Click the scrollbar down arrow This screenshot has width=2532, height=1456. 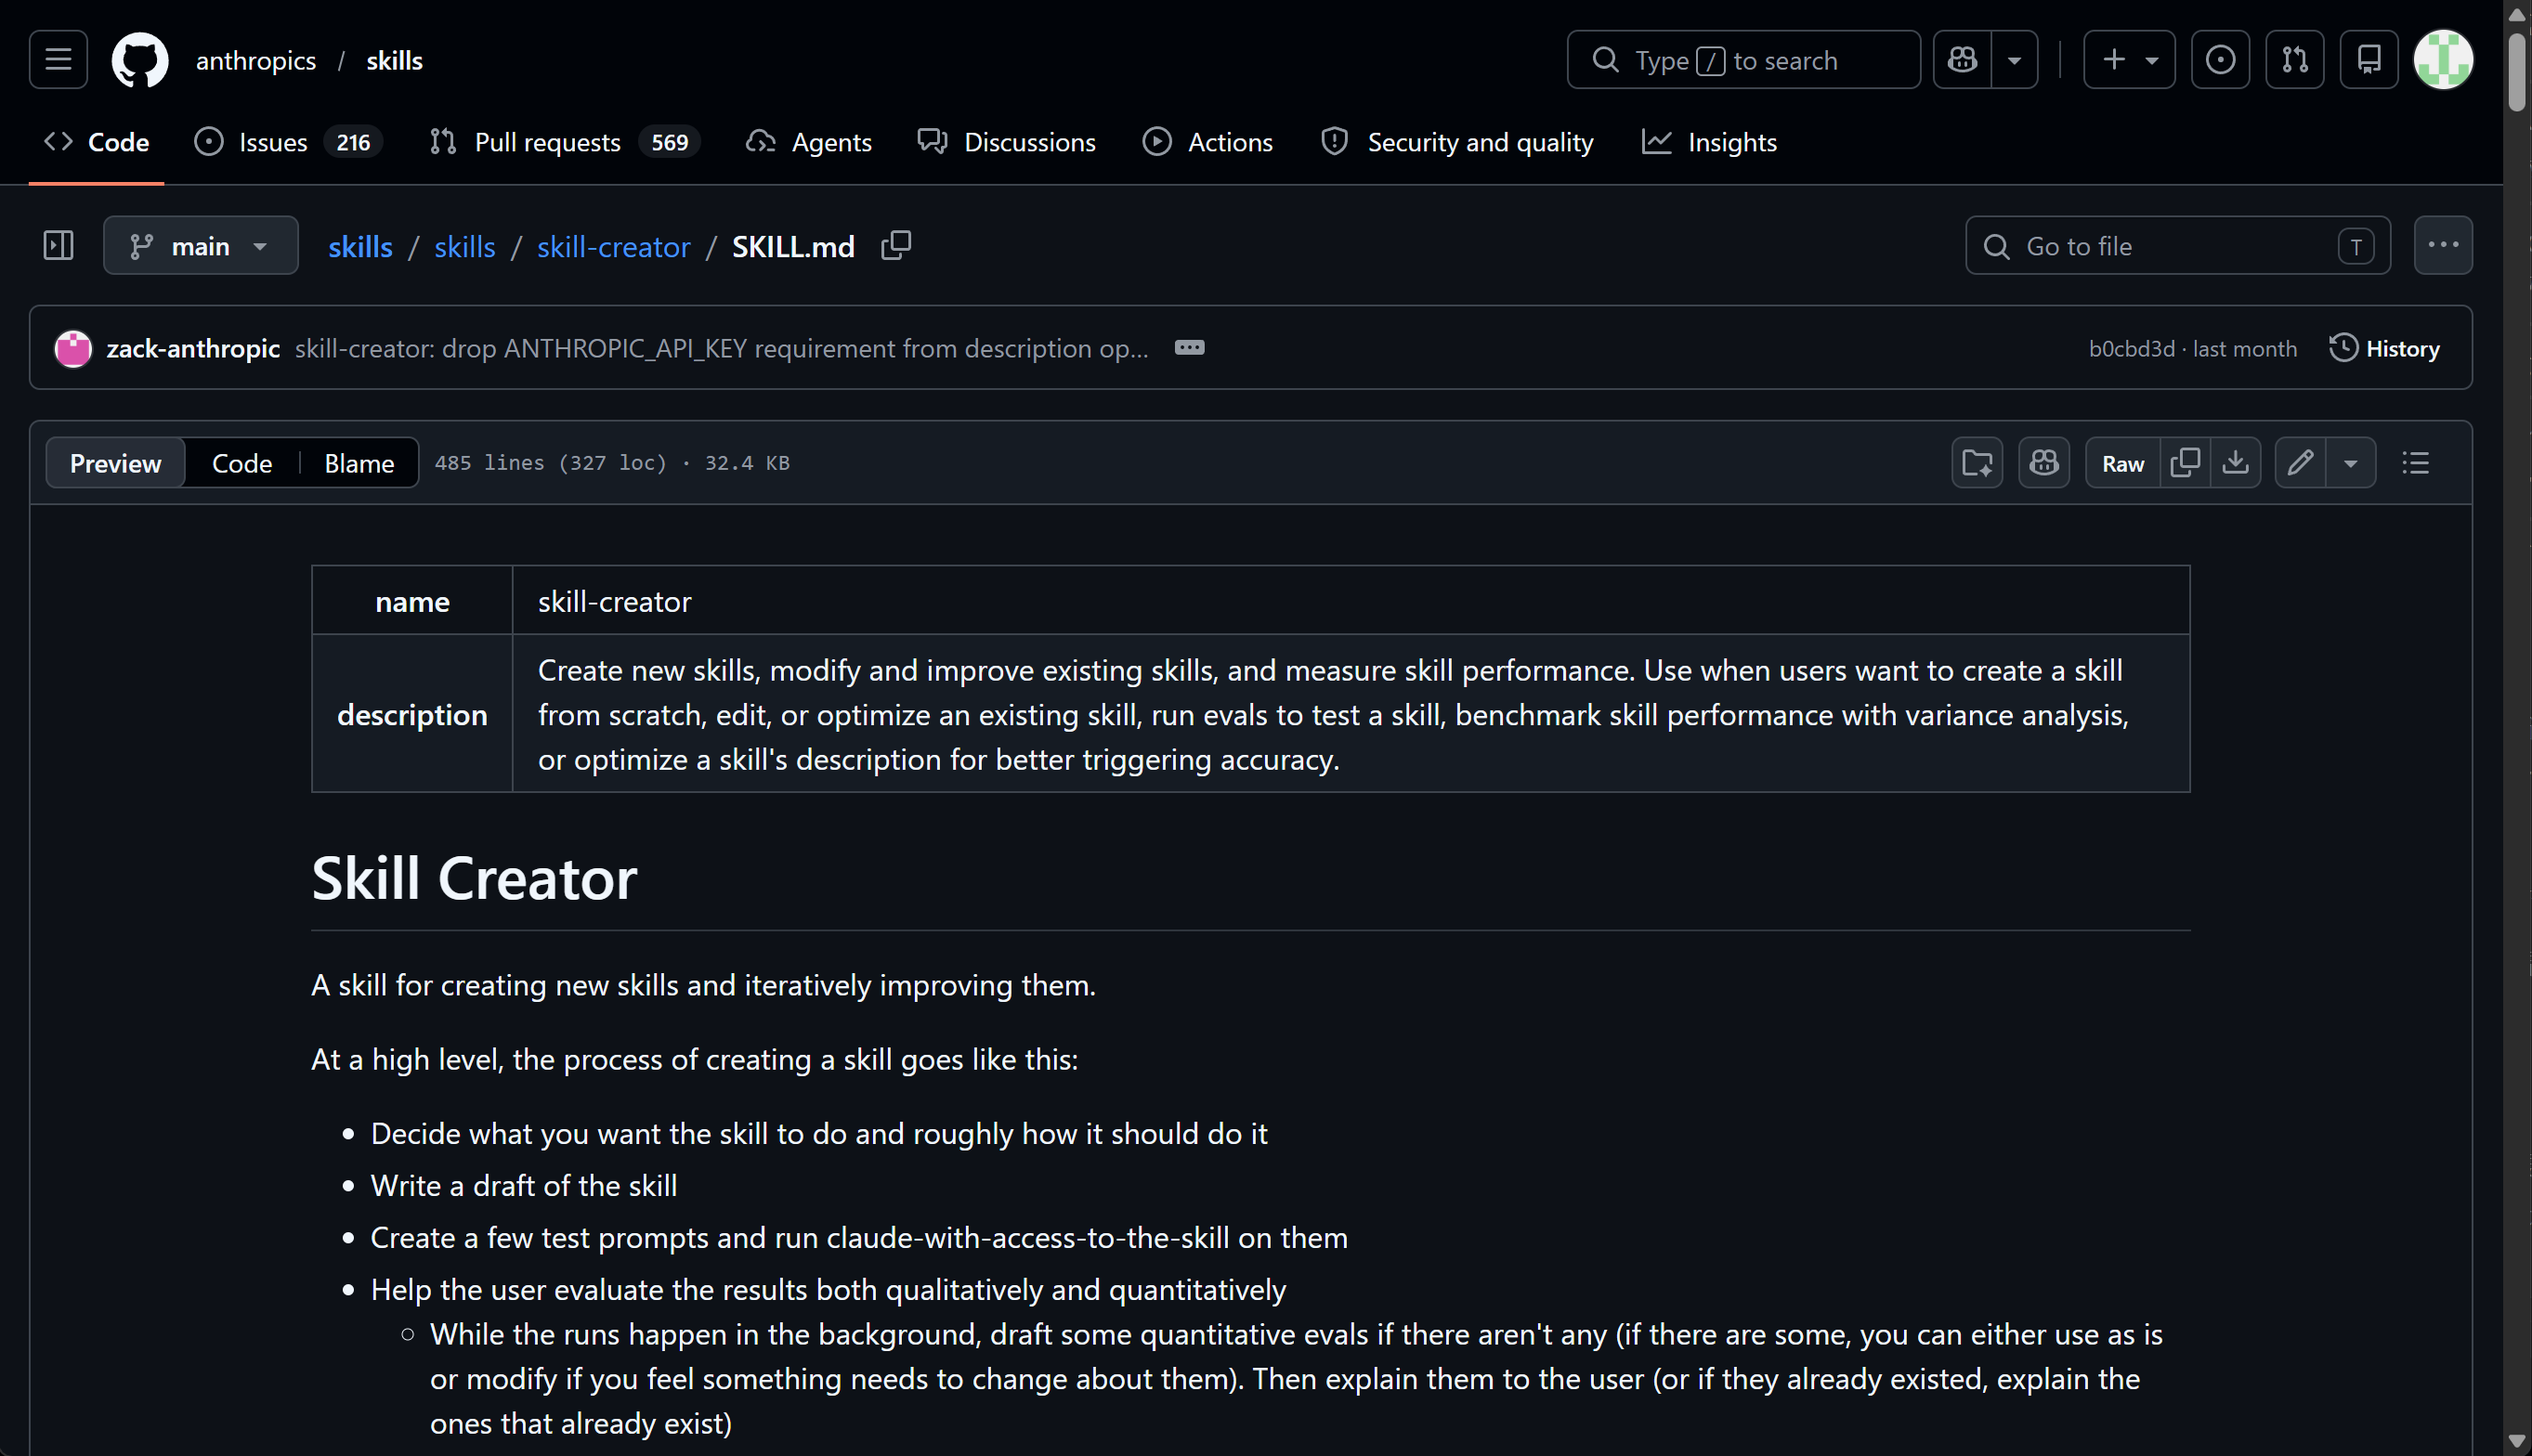click(2517, 1441)
